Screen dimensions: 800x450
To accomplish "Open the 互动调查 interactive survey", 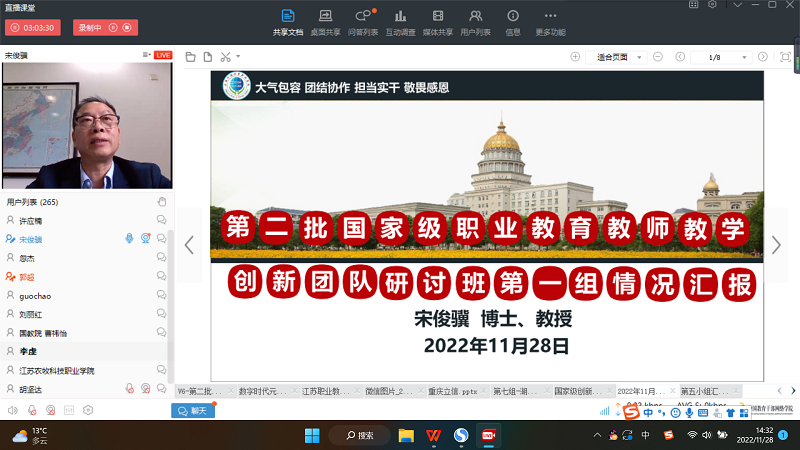I will pos(401,23).
